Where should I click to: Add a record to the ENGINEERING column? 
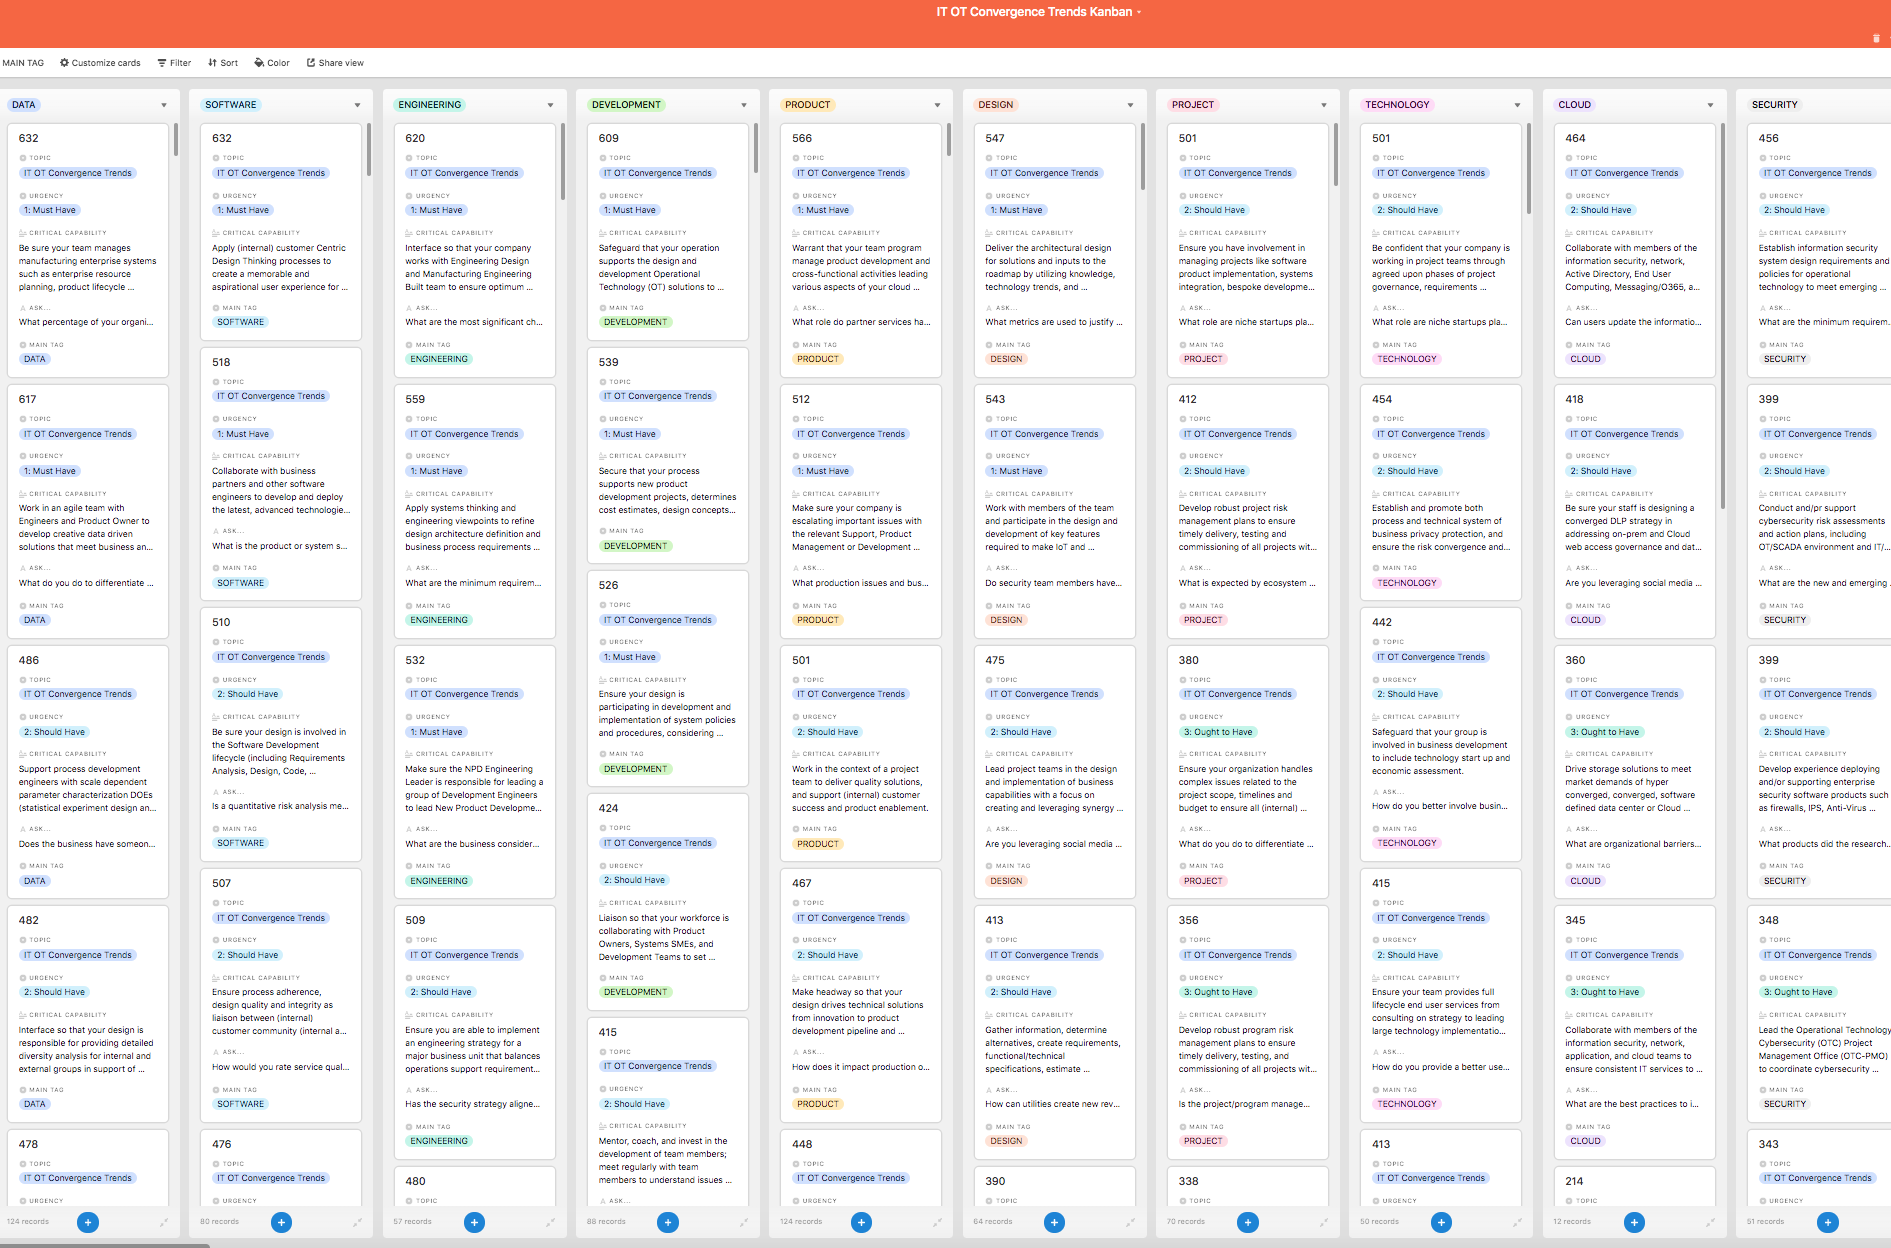(x=475, y=1222)
